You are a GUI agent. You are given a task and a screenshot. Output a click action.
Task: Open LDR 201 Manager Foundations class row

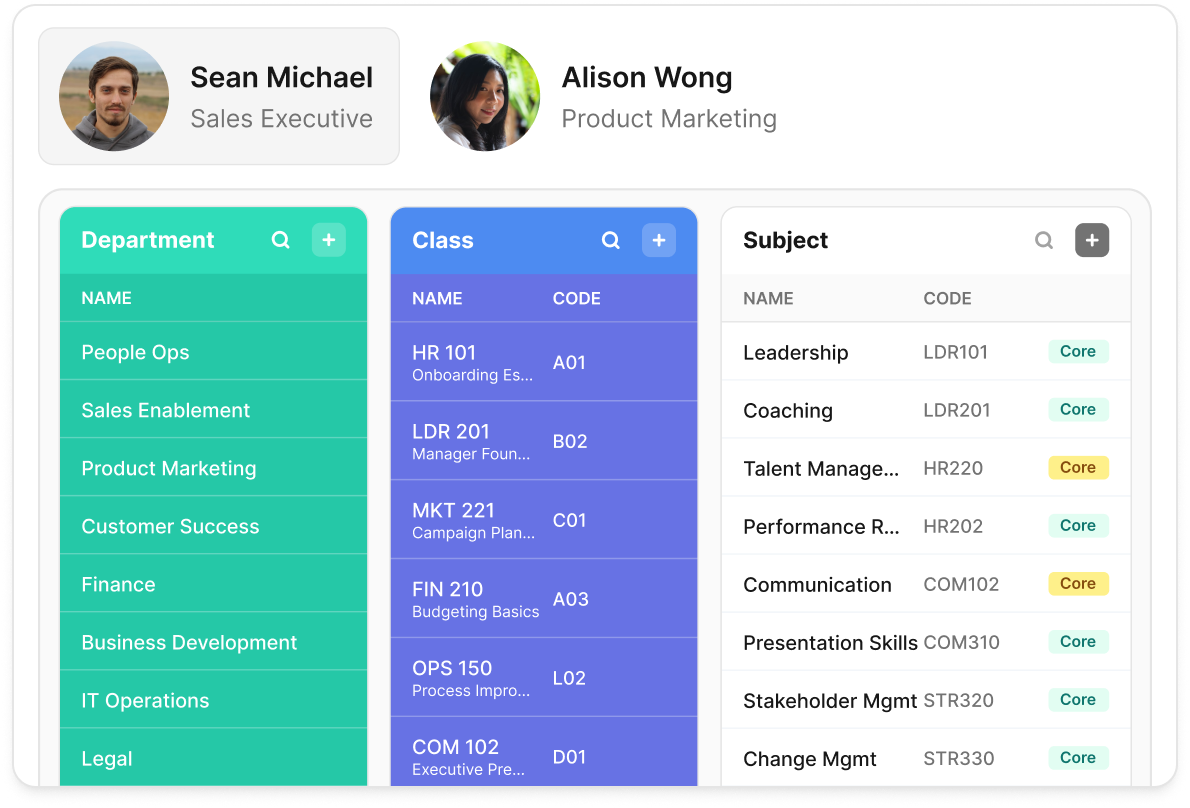pyautogui.click(x=544, y=441)
